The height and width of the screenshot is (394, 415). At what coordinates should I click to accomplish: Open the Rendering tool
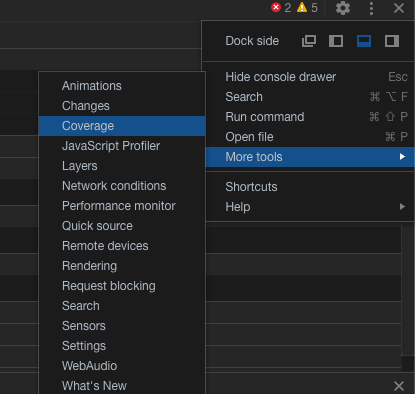pyautogui.click(x=122, y=266)
